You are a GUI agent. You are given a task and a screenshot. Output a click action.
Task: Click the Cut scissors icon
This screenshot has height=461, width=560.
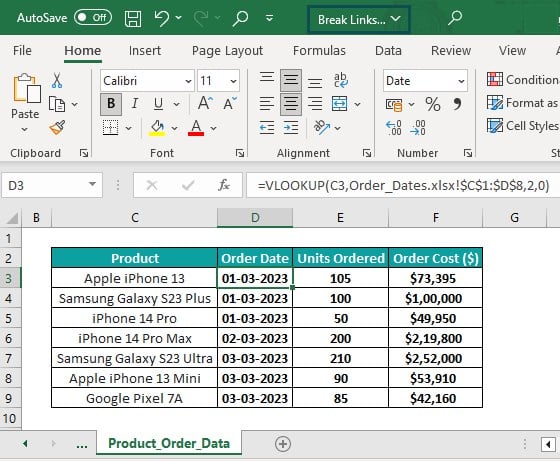point(57,80)
